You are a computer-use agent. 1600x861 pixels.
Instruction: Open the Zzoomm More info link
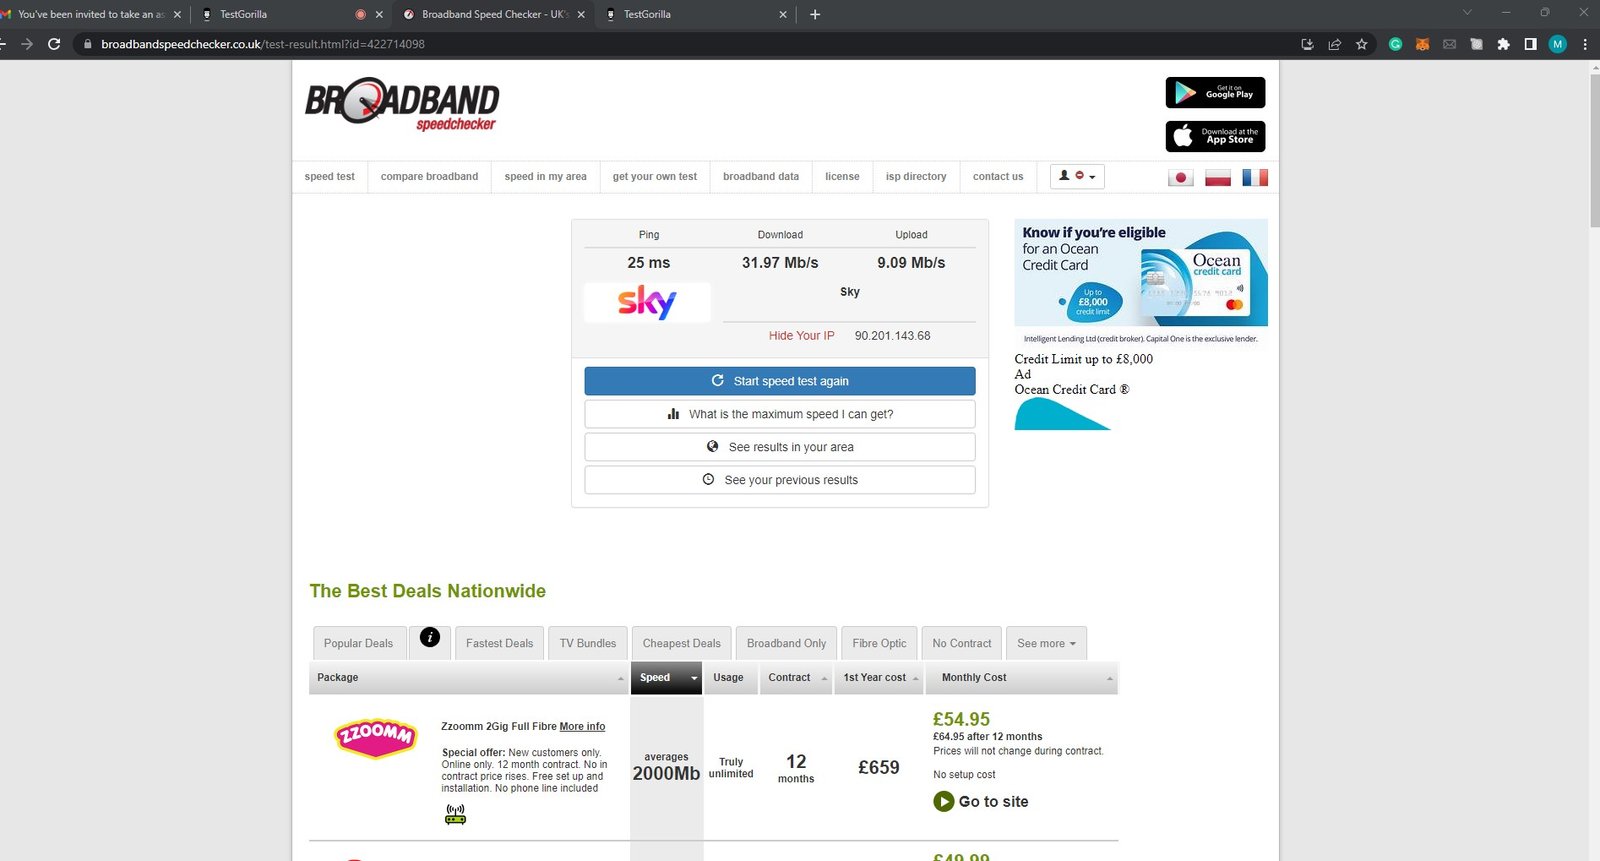(x=582, y=727)
